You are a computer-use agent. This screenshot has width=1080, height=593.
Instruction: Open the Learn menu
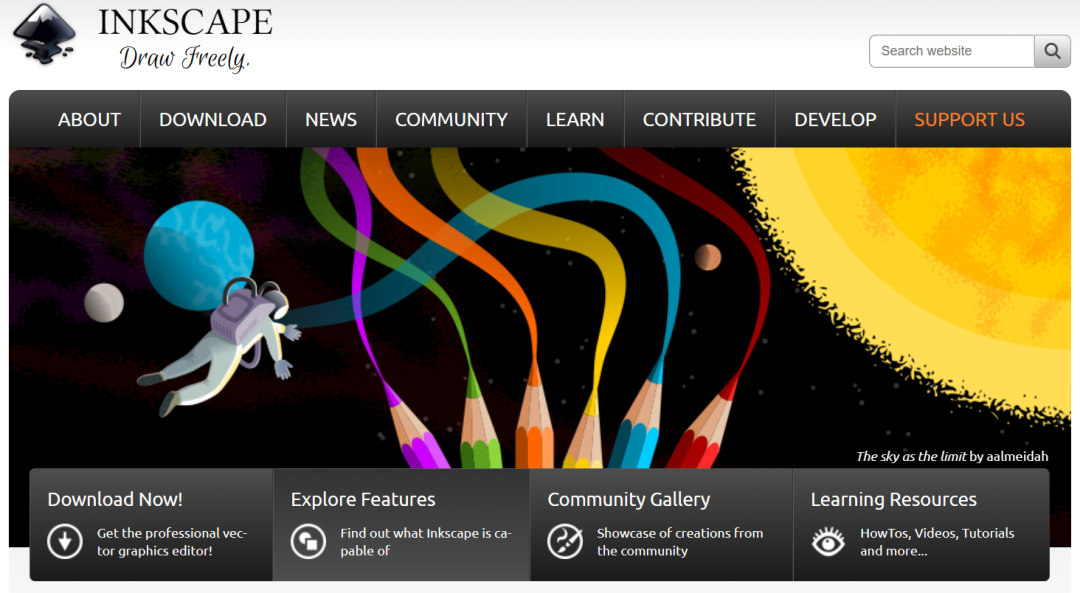click(575, 119)
